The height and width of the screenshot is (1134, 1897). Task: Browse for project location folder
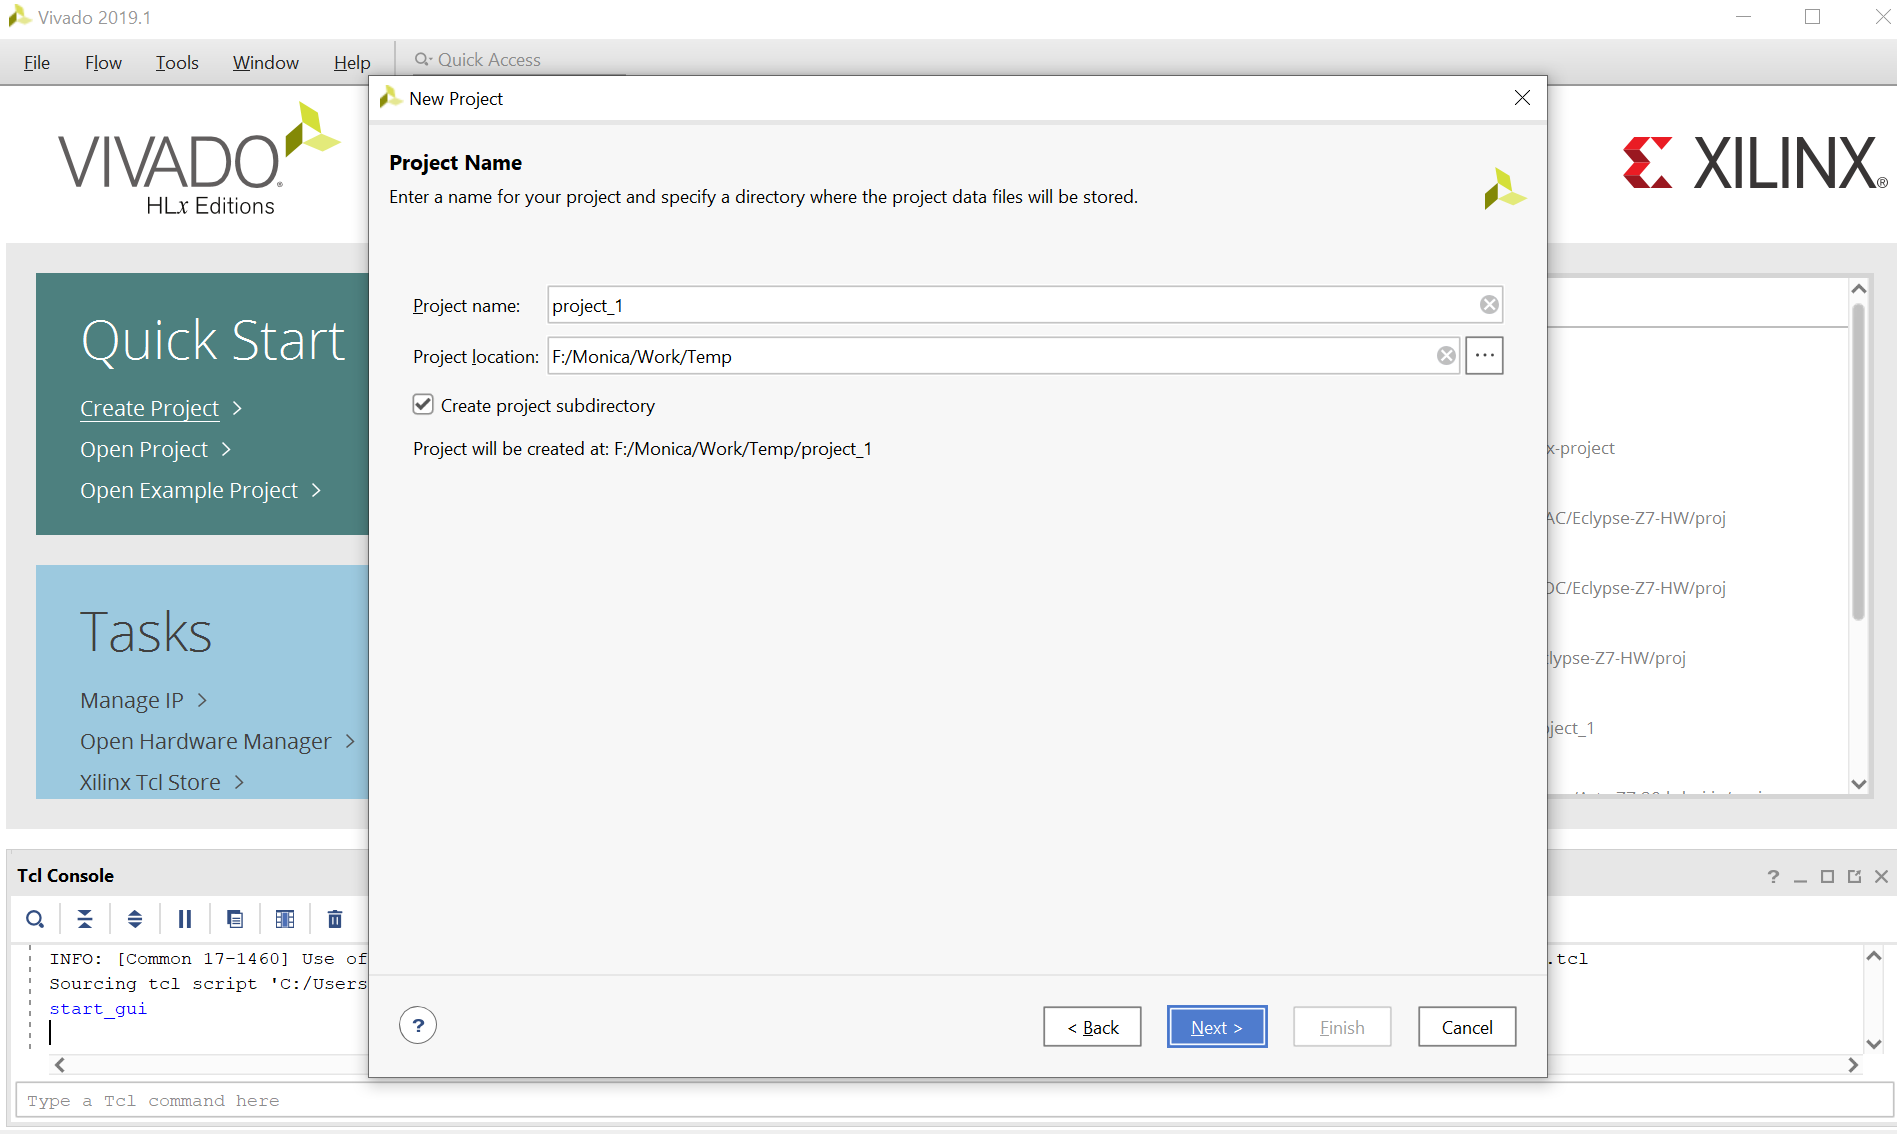pyautogui.click(x=1484, y=356)
